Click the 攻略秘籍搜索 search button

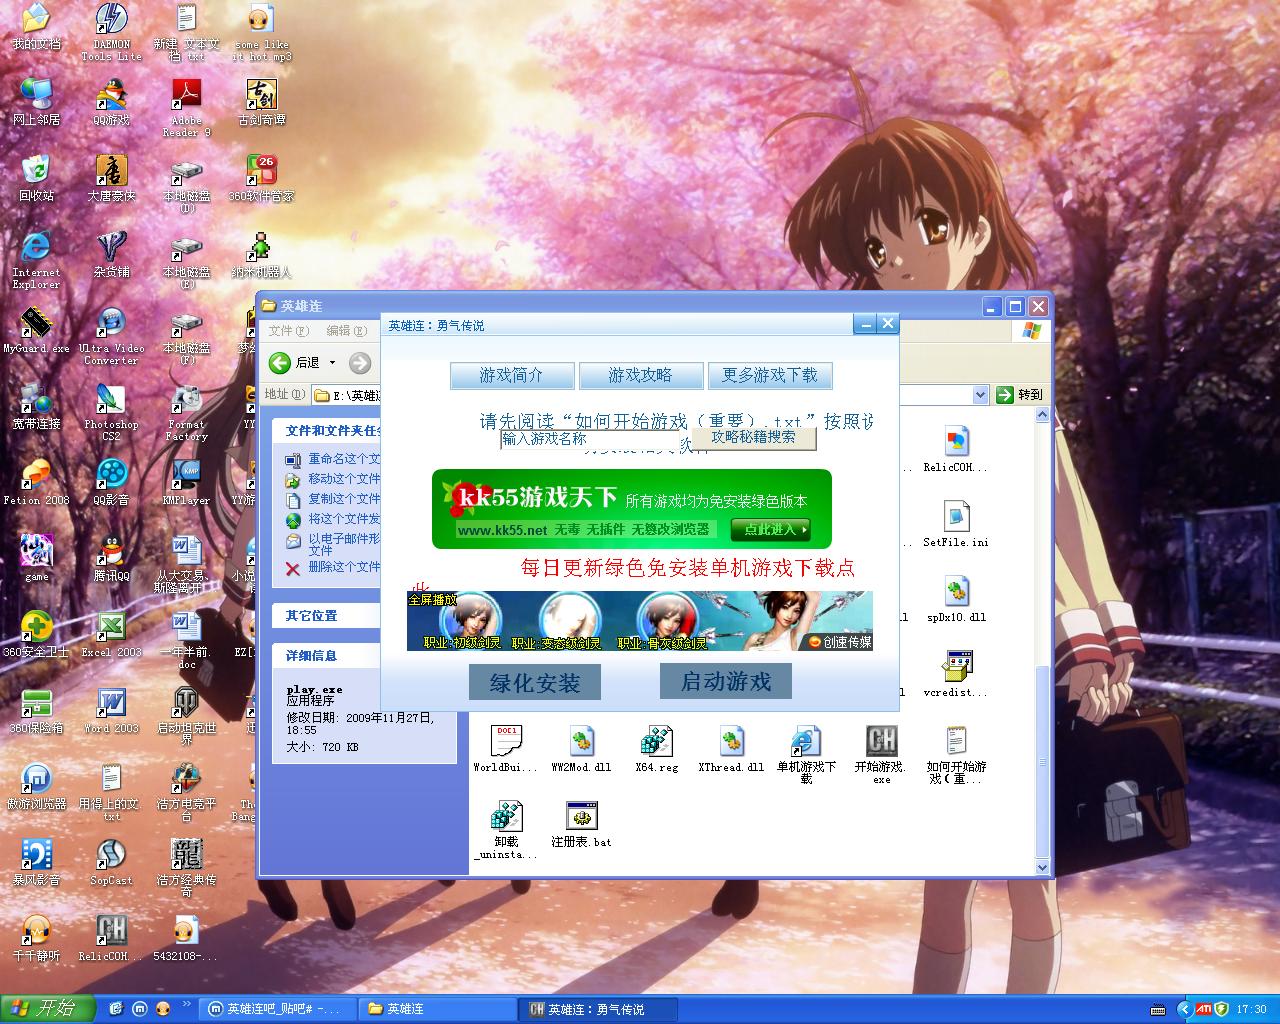coord(754,438)
